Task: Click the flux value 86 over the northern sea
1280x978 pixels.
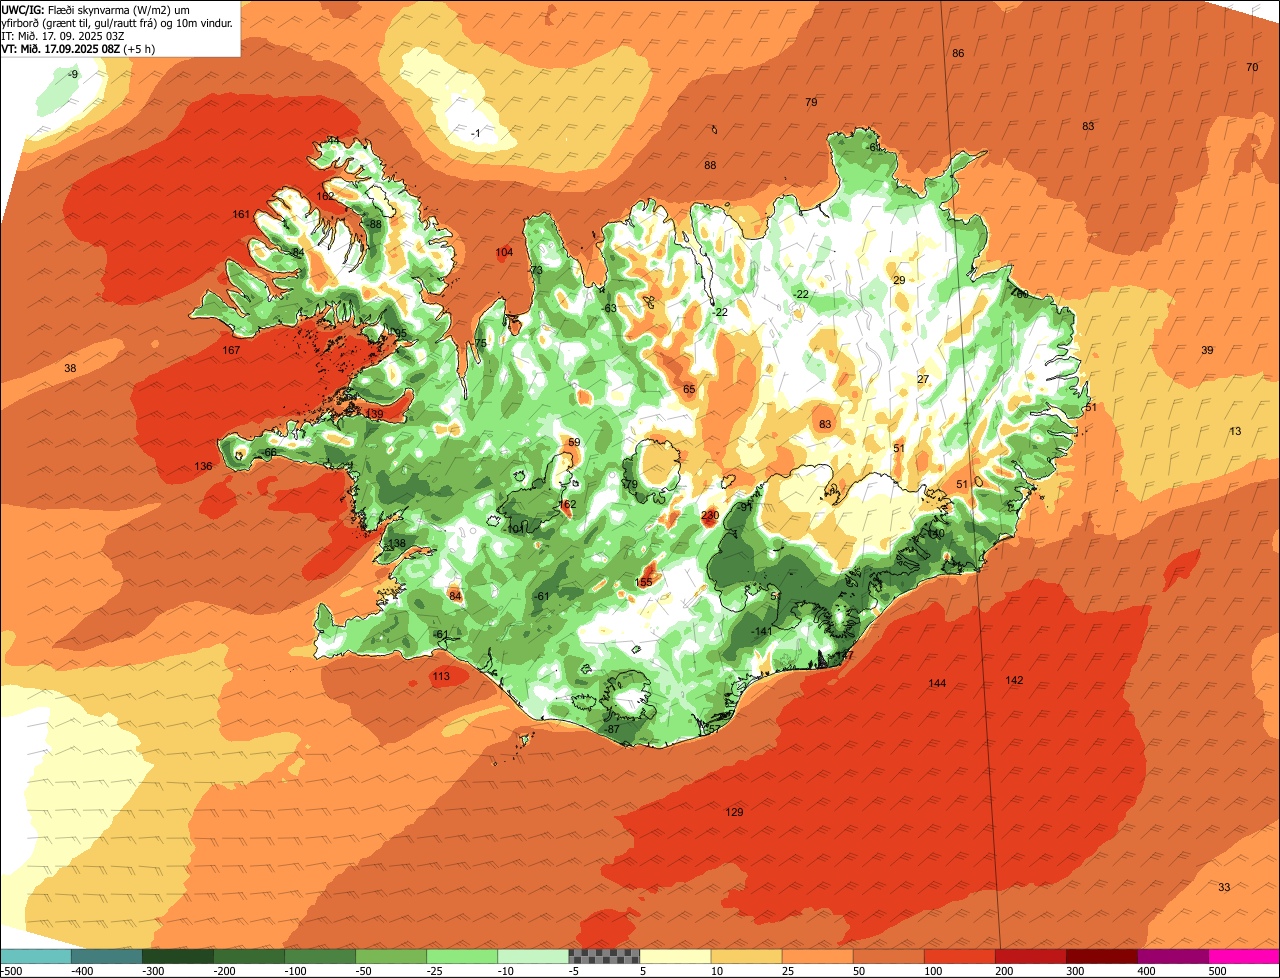Action: pos(958,53)
